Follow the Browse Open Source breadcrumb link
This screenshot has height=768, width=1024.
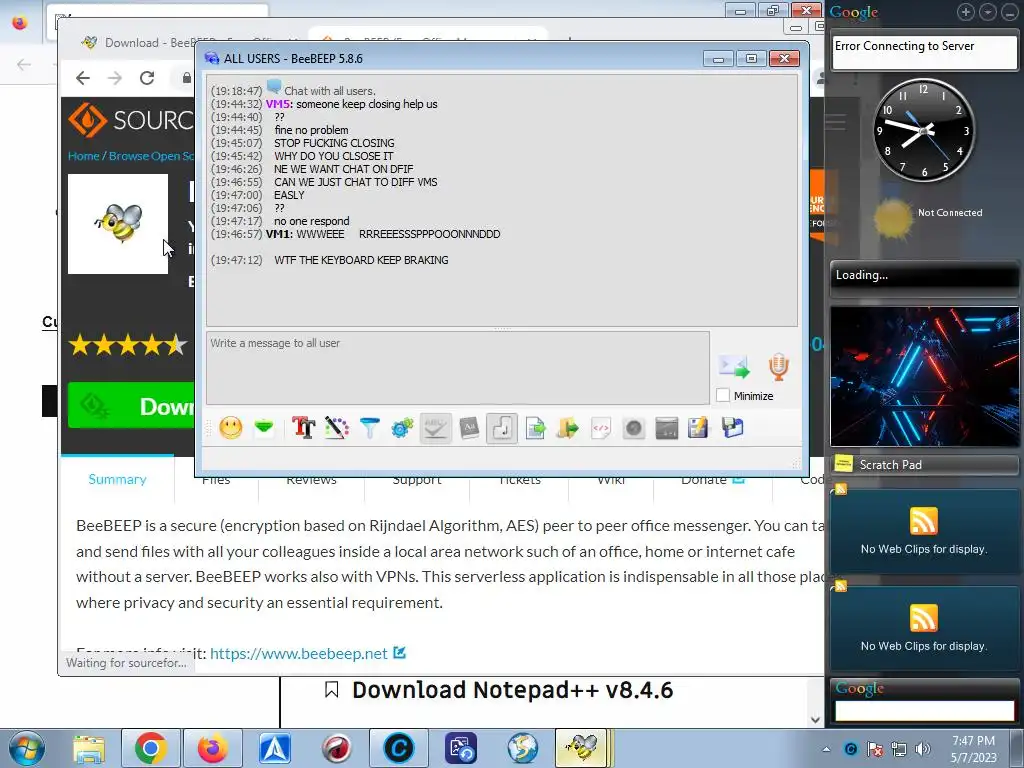click(152, 156)
